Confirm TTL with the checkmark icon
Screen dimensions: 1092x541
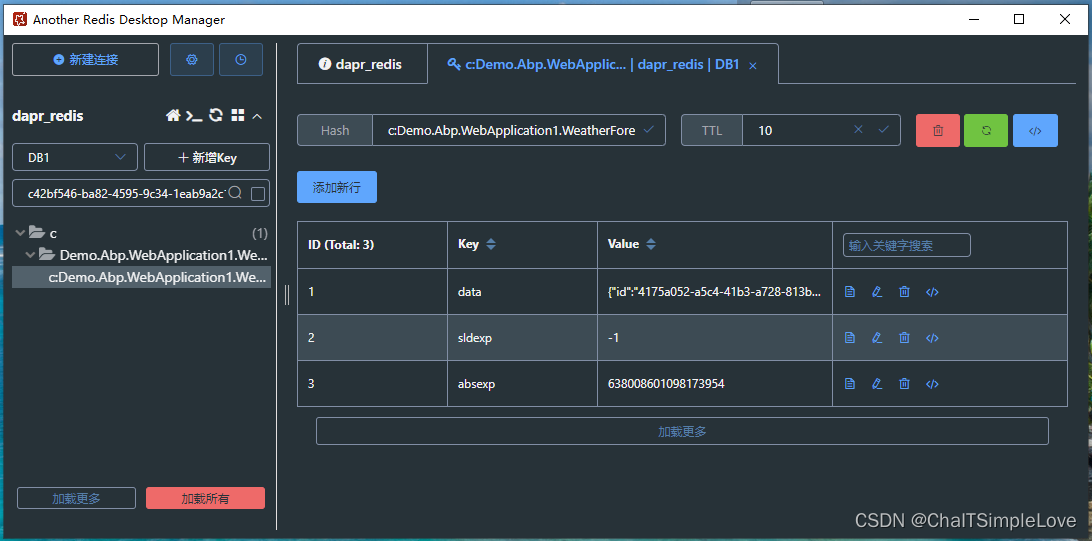[884, 130]
